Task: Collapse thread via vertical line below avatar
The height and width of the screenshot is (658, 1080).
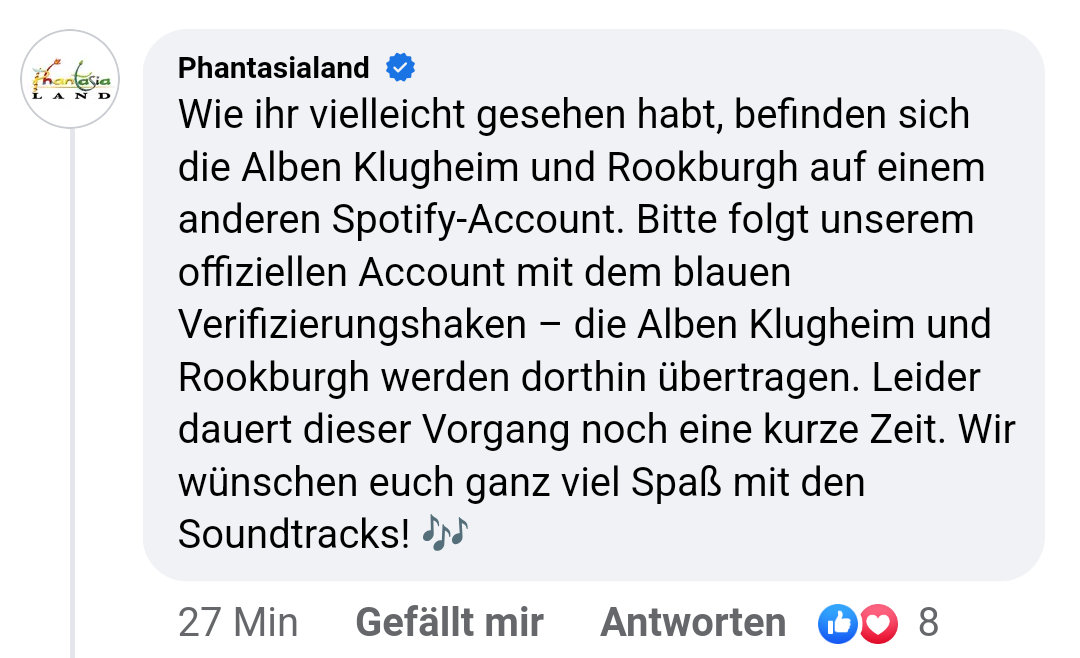Action: pyautogui.click(x=72, y=393)
